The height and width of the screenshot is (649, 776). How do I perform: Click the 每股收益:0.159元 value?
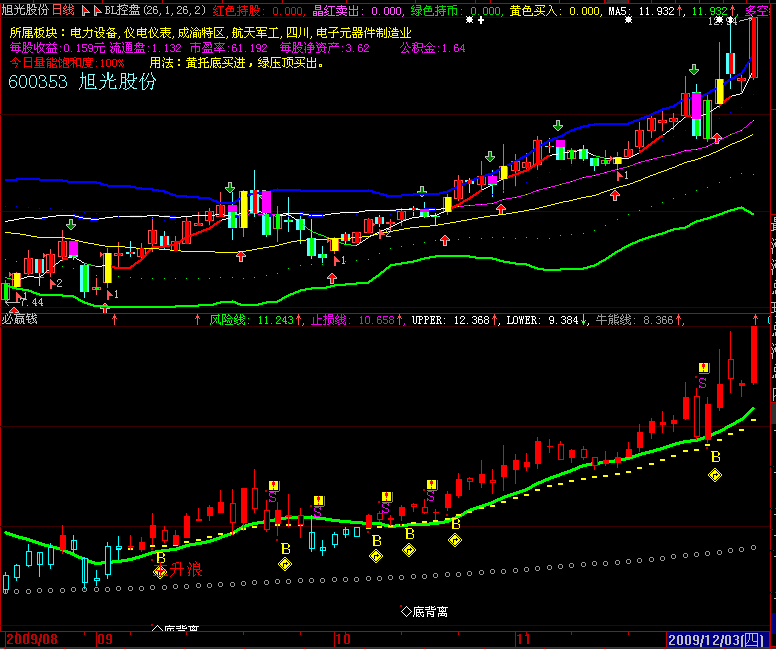pyautogui.click(x=57, y=49)
